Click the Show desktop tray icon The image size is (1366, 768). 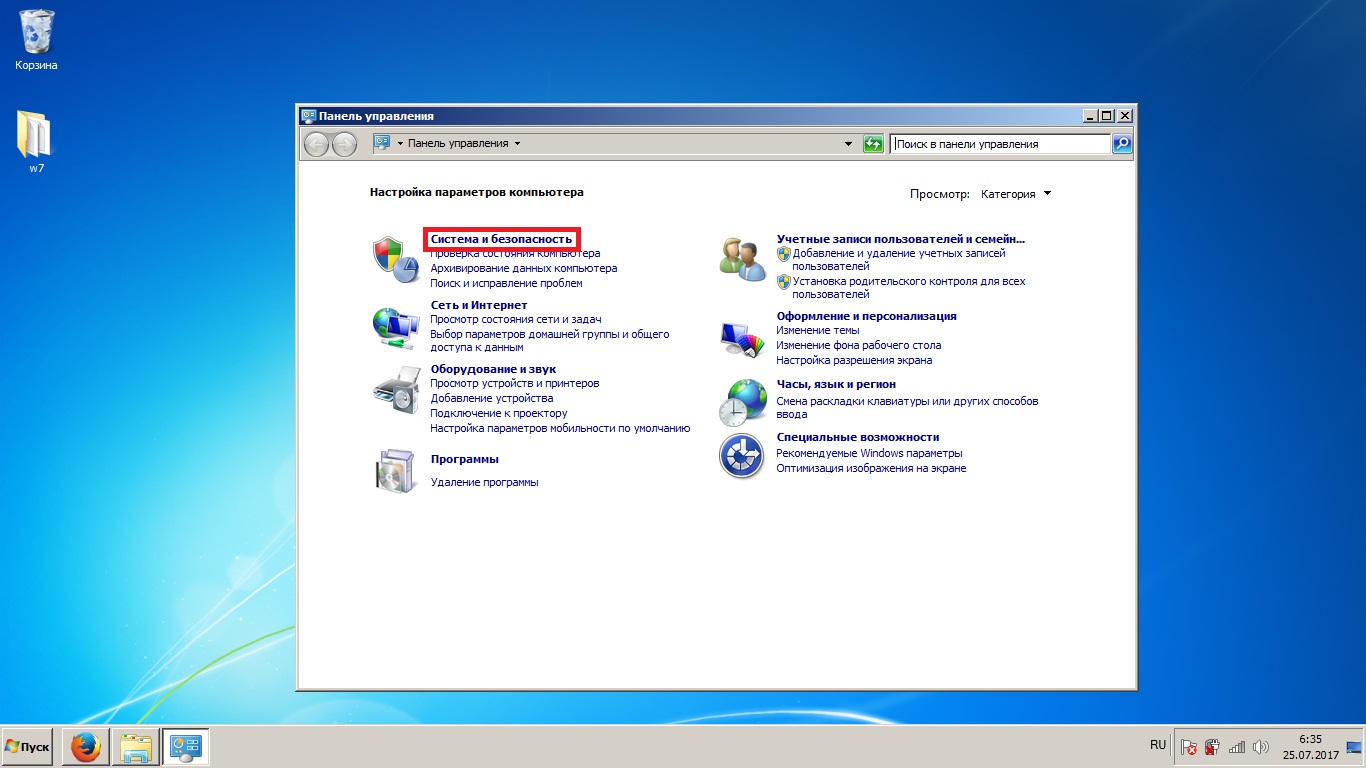coord(1355,747)
